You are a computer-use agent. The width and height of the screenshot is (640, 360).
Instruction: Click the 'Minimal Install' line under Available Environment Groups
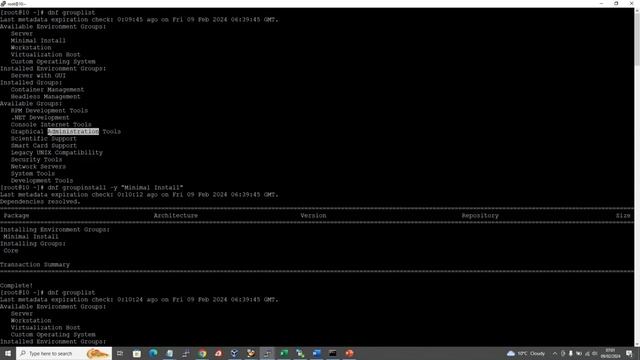coord(38,40)
